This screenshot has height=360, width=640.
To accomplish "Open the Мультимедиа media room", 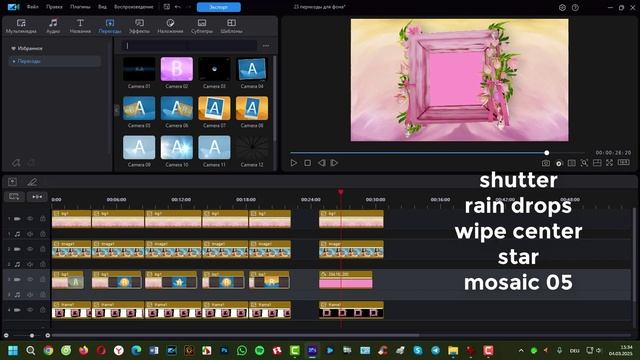I will coord(21,26).
